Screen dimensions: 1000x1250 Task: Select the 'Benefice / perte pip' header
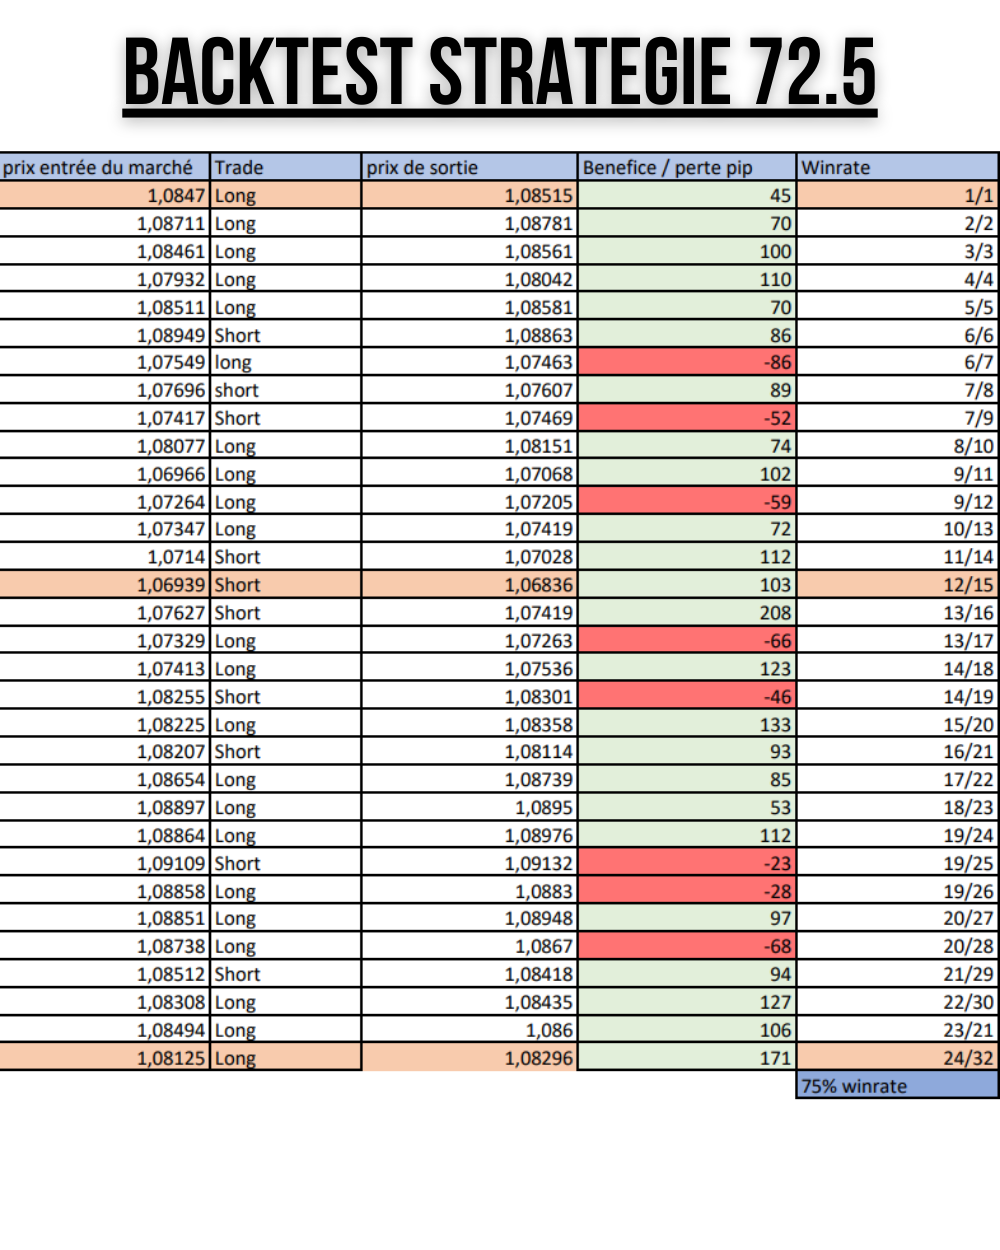point(686,167)
